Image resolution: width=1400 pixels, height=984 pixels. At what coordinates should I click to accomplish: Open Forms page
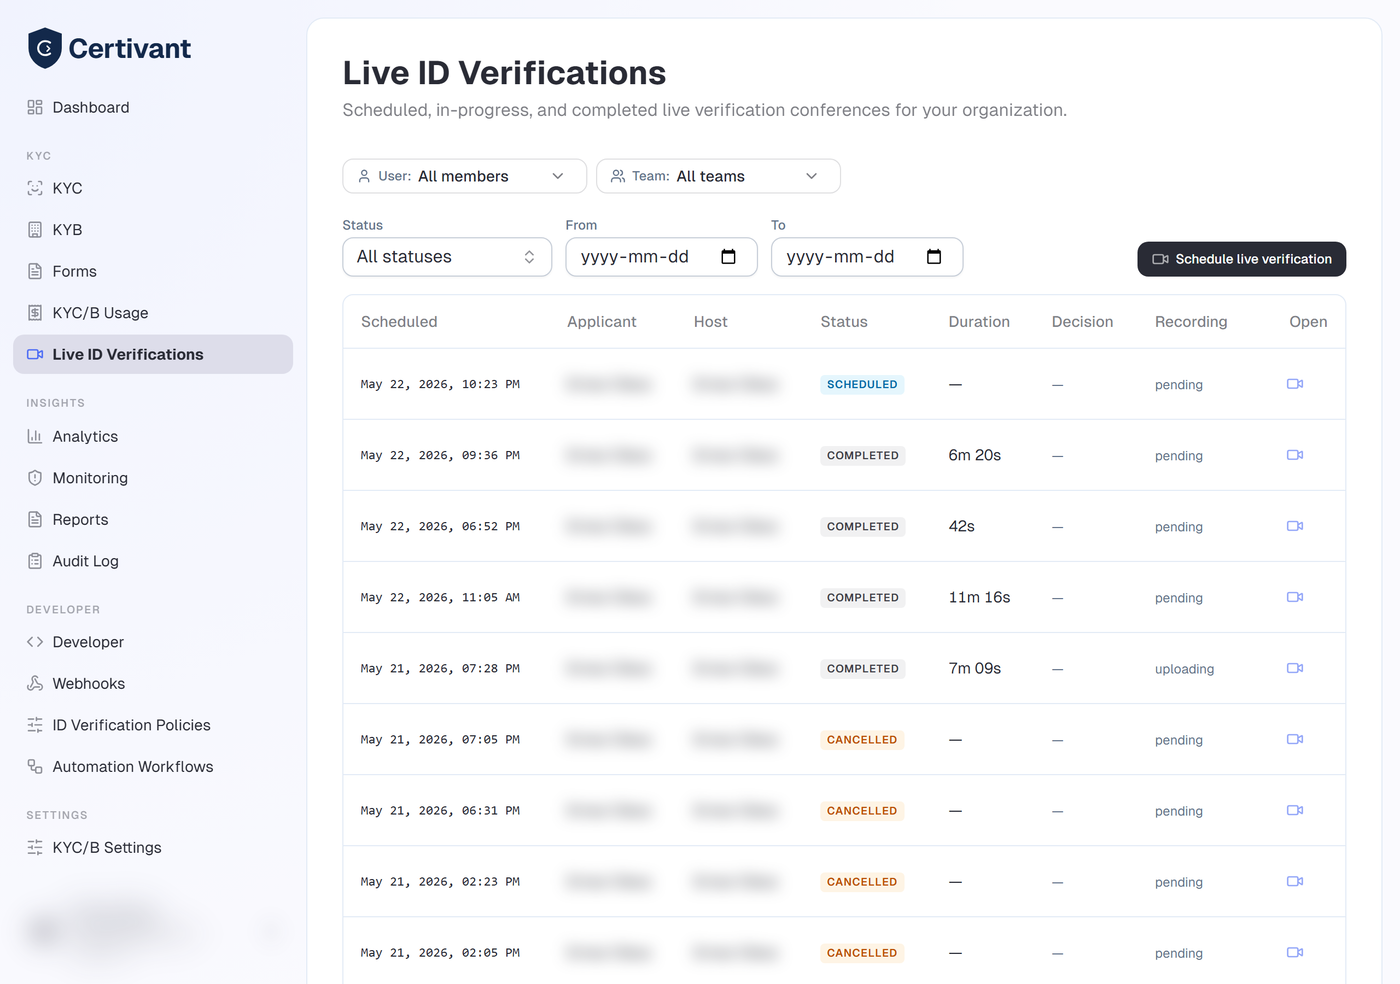click(153, 271)
